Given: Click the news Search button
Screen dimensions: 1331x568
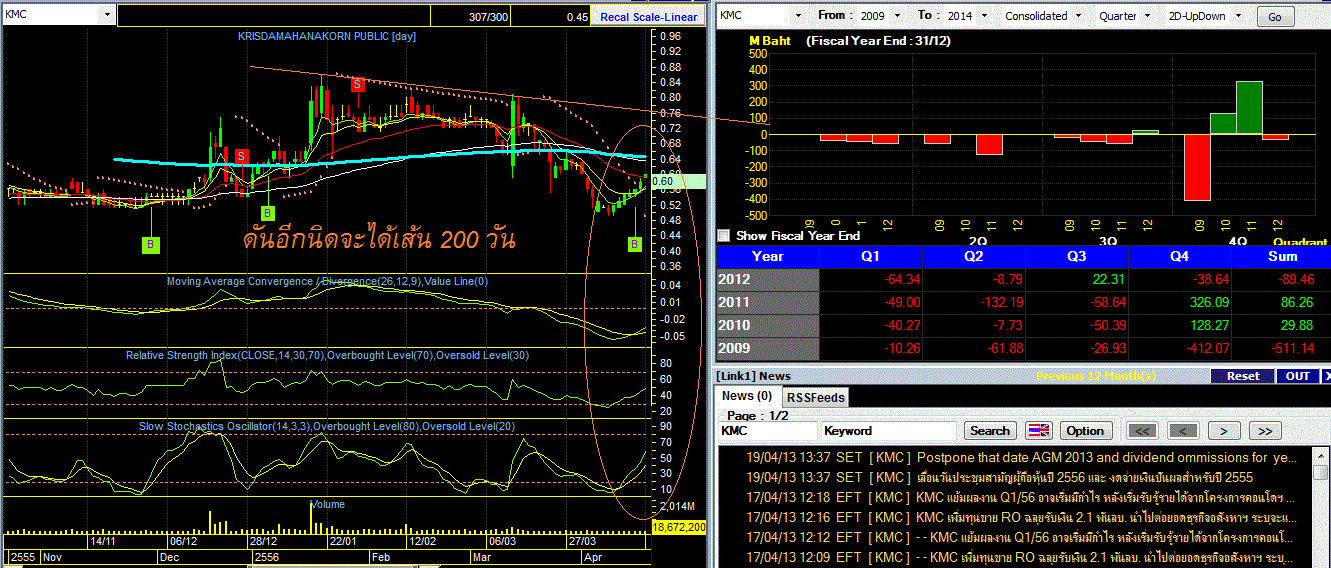Looking at the screenshot, I should pos(990,431).
